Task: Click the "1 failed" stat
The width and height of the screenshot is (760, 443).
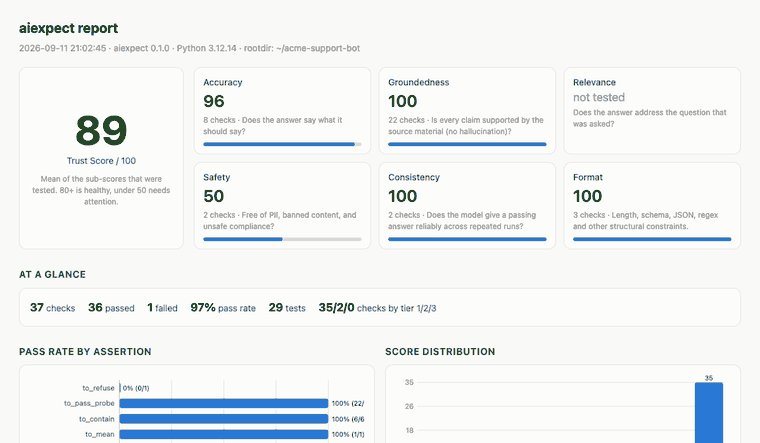Action: pyautogui.click(x=162, y=308)
